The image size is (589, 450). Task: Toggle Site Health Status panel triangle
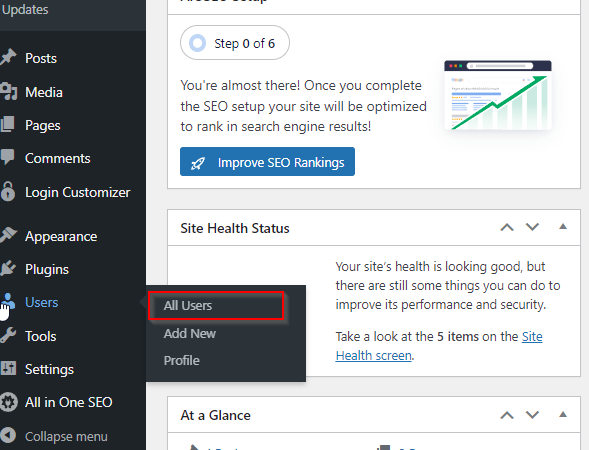563,227
